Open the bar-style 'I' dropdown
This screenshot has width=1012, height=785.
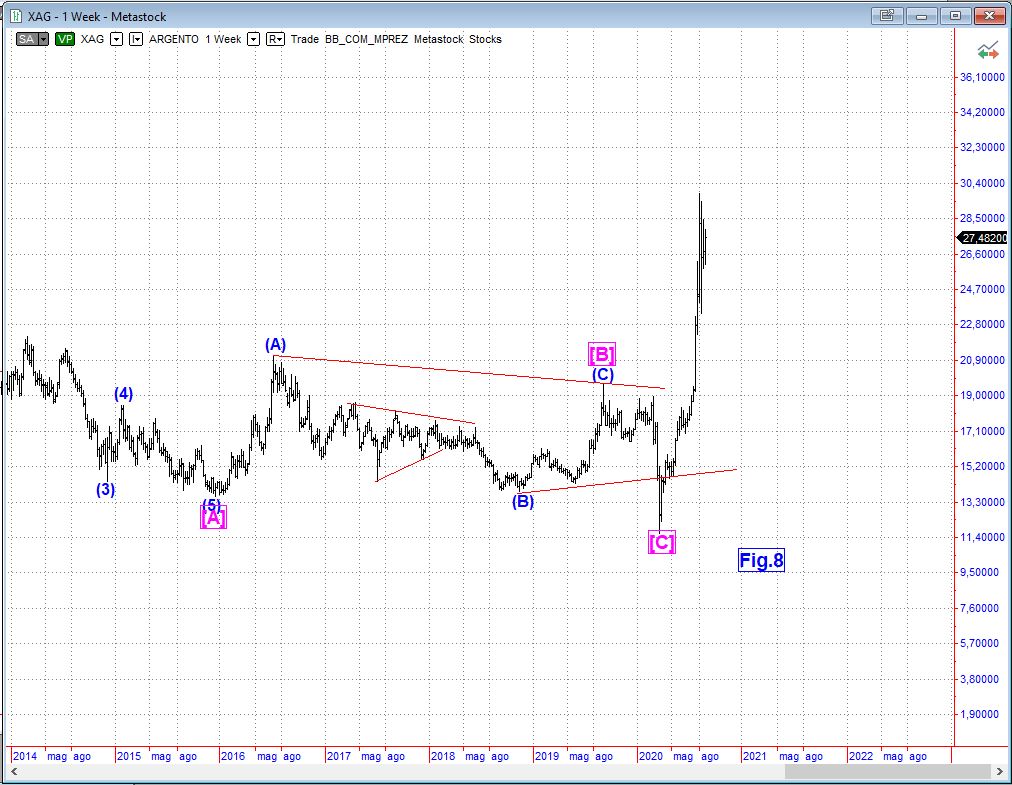click(x=136, y=39)
